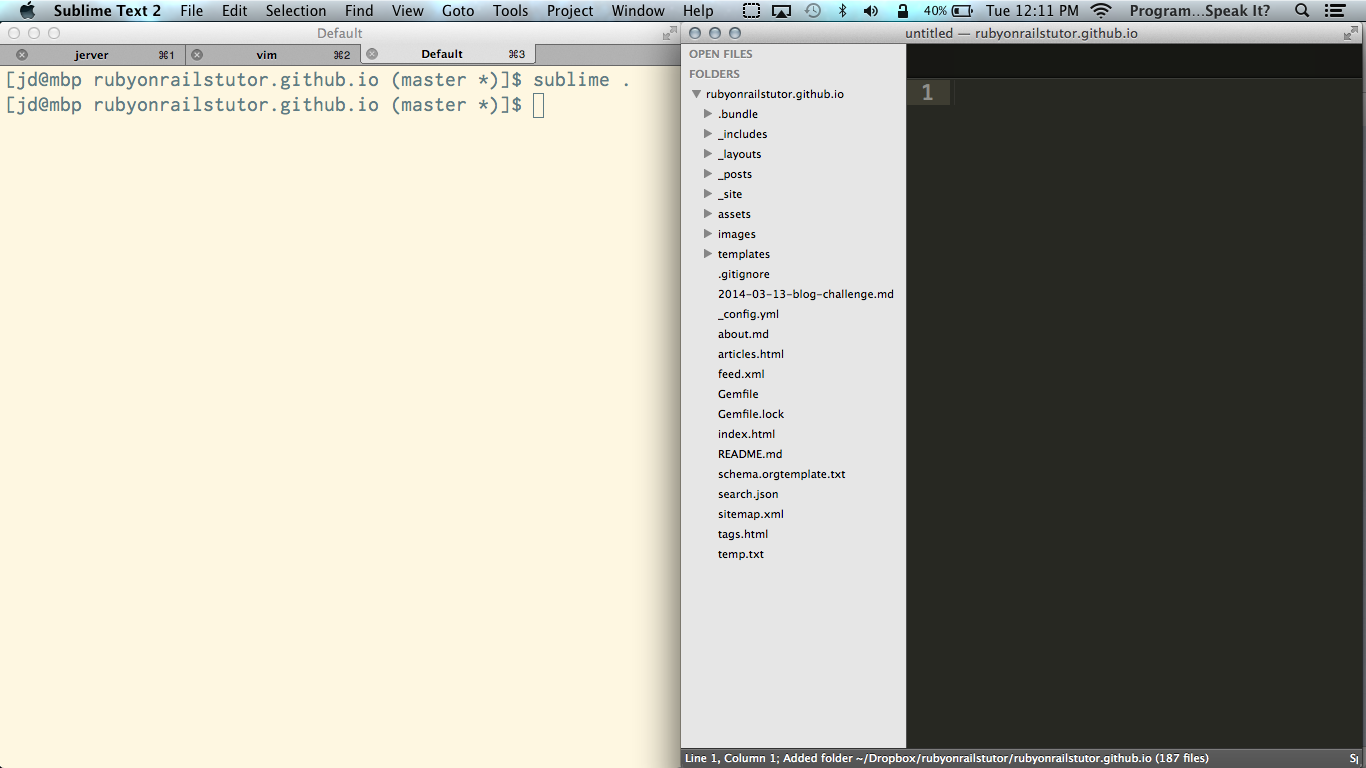This screenshot has width=1366, height=768.
Task: Expand the assets folder
Action: 708,214
